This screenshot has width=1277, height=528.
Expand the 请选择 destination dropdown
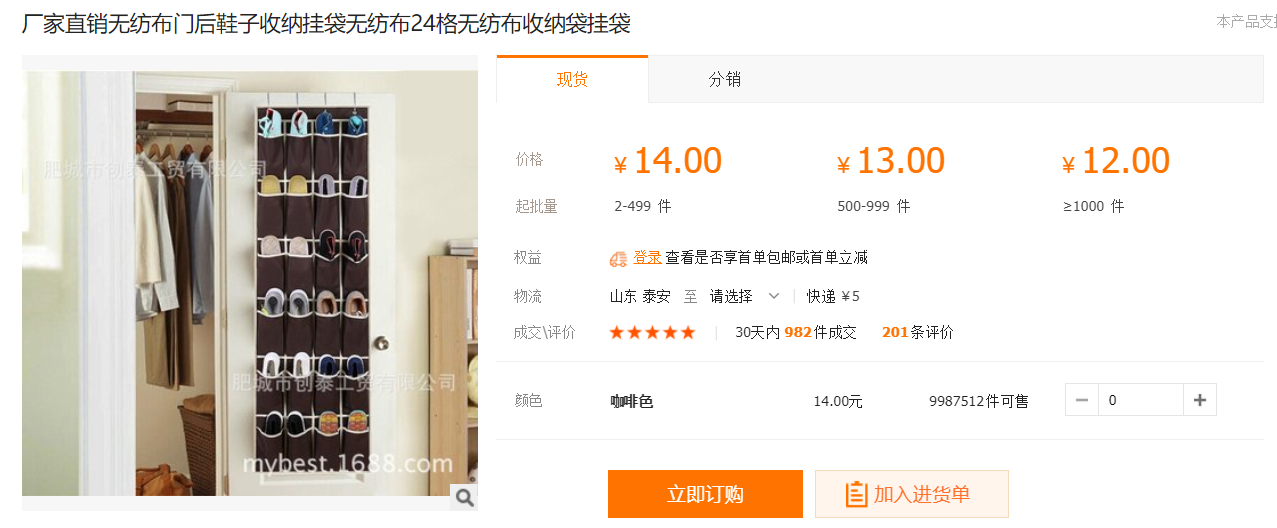tap(745, 296)
